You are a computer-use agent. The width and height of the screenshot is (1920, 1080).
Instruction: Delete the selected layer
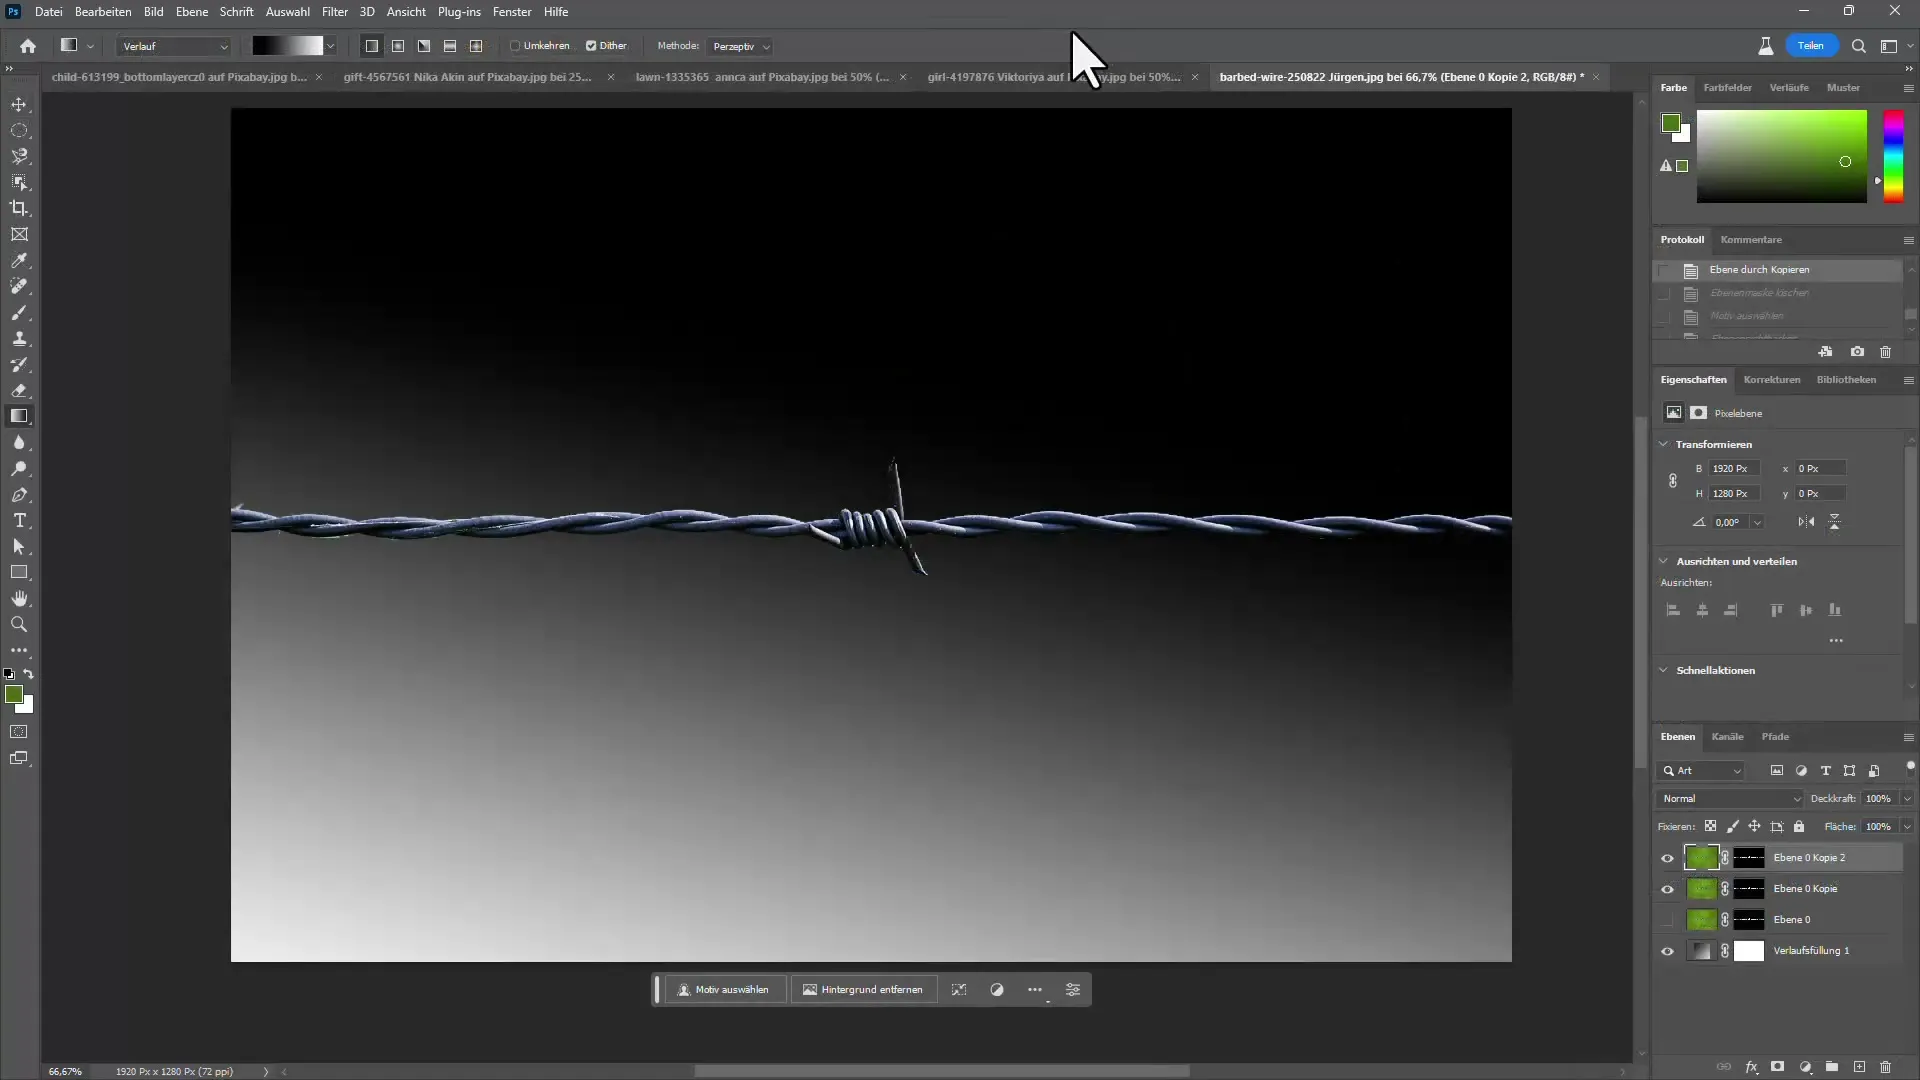pos(1885,1068)
